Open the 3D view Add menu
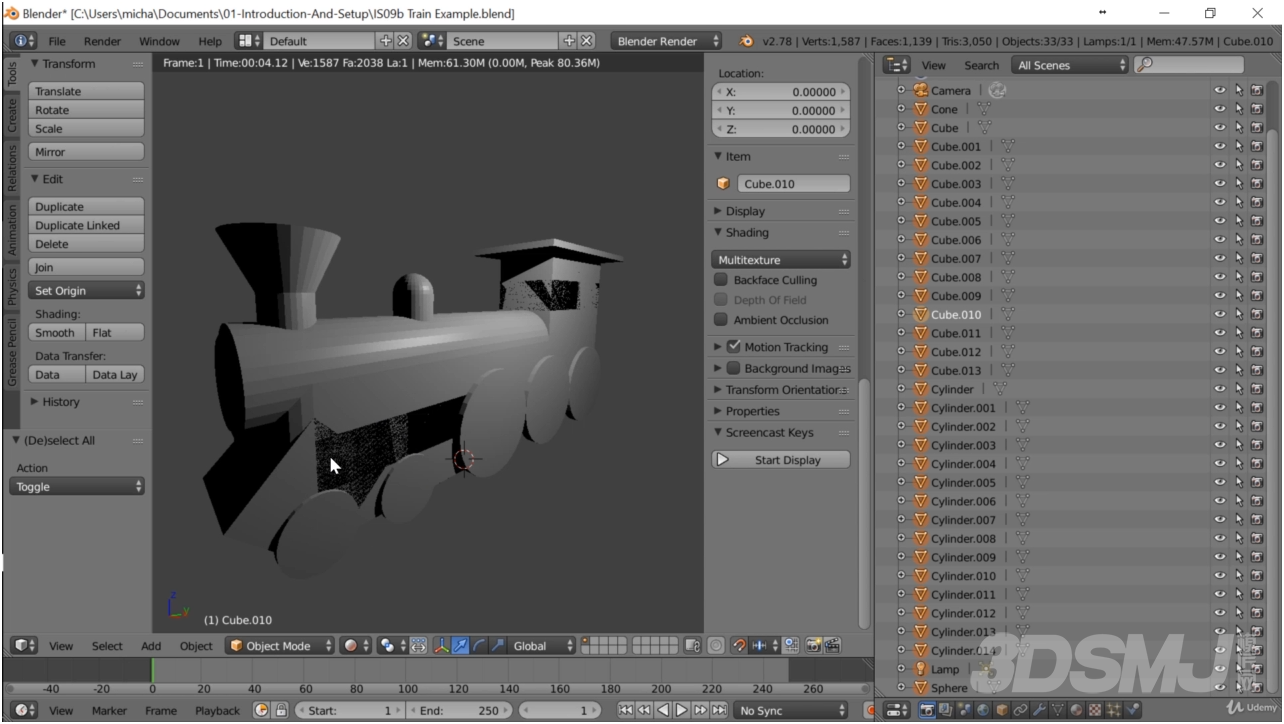The height and width of the screenshot is (724, 1284). (x=151, y=646)
